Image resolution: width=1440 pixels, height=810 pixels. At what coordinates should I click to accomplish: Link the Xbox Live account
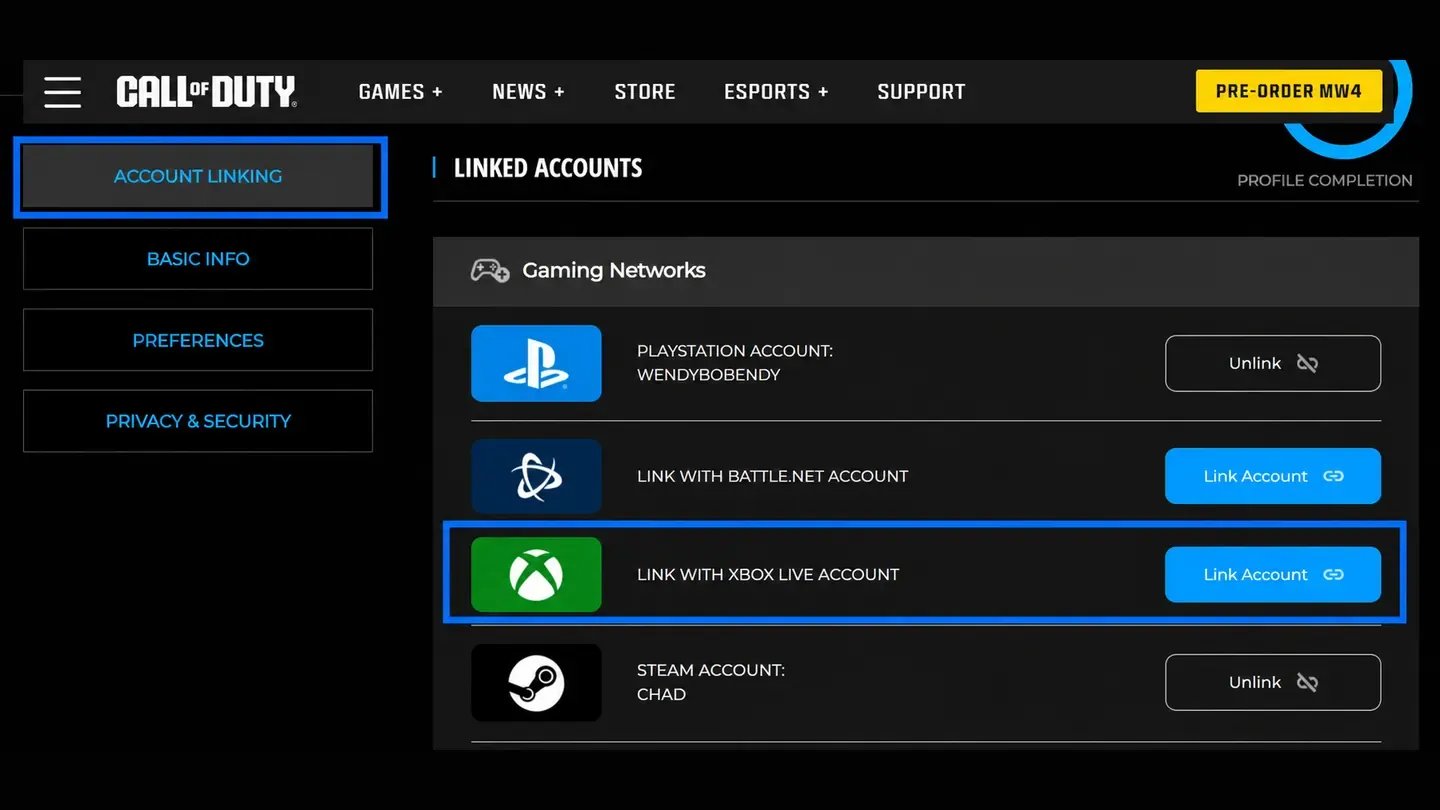[x=1273, y=574]
